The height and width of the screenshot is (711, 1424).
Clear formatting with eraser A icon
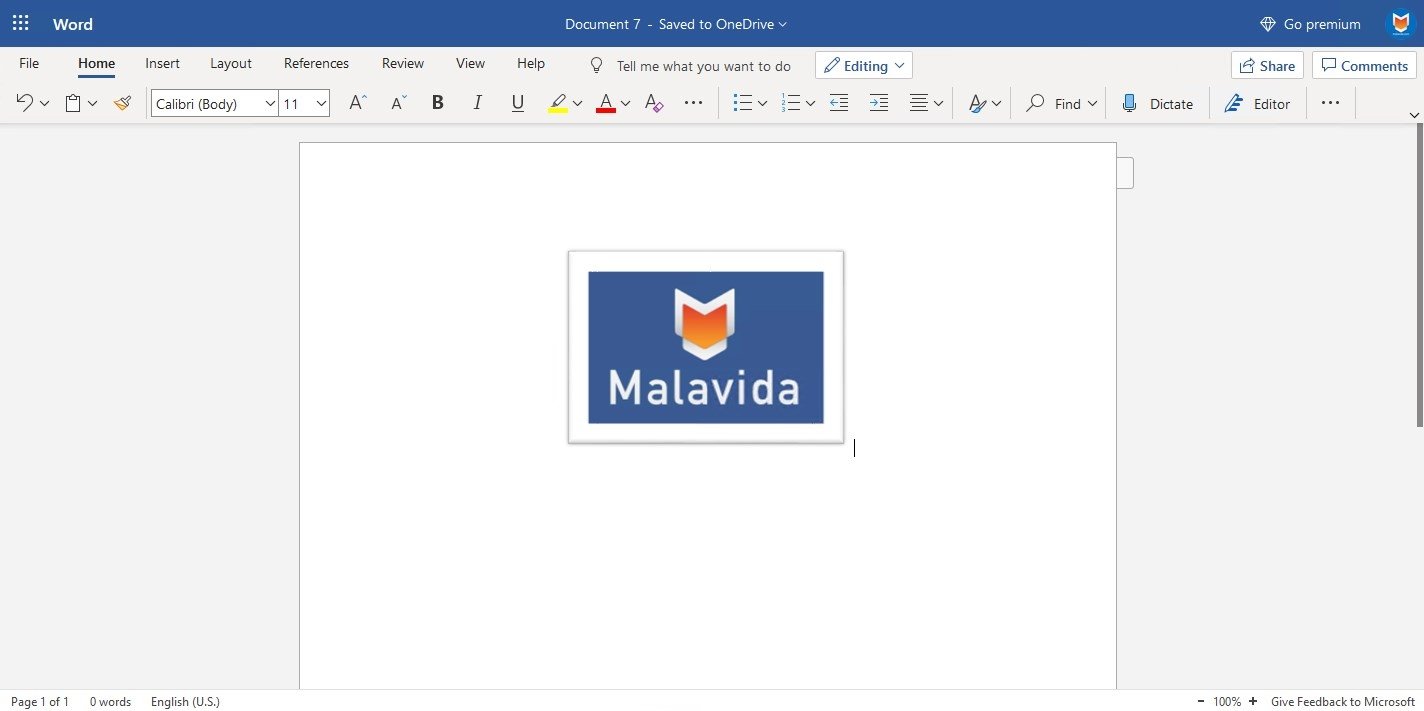[654, 103]
